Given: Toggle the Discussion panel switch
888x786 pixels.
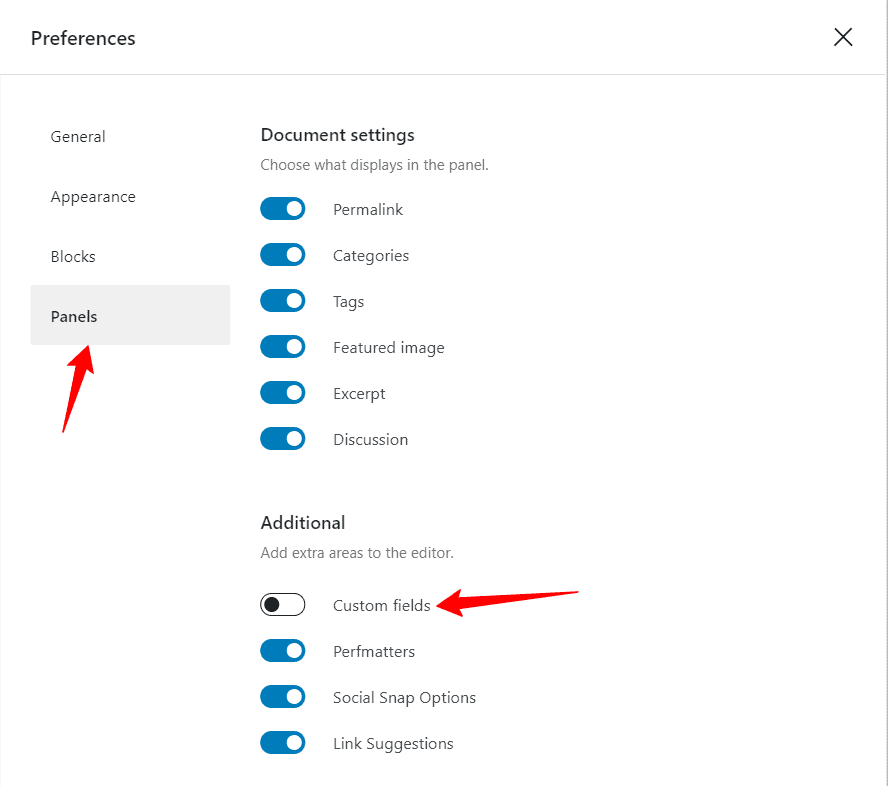Looking at the screenshot, I should coord(283,439).
